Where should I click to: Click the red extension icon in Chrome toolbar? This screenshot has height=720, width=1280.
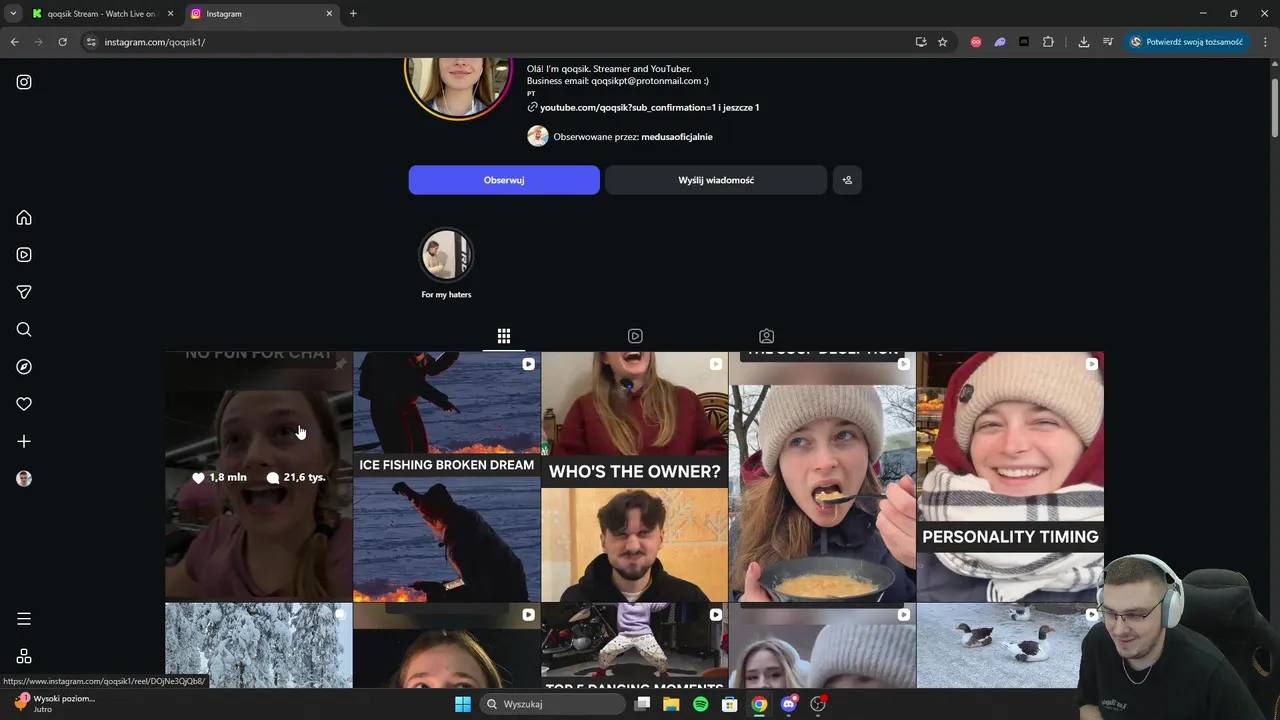976,42
